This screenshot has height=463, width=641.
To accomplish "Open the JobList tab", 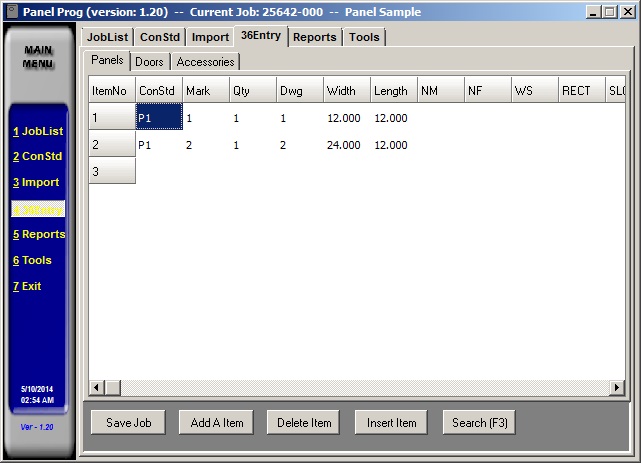I will [107, 37].
